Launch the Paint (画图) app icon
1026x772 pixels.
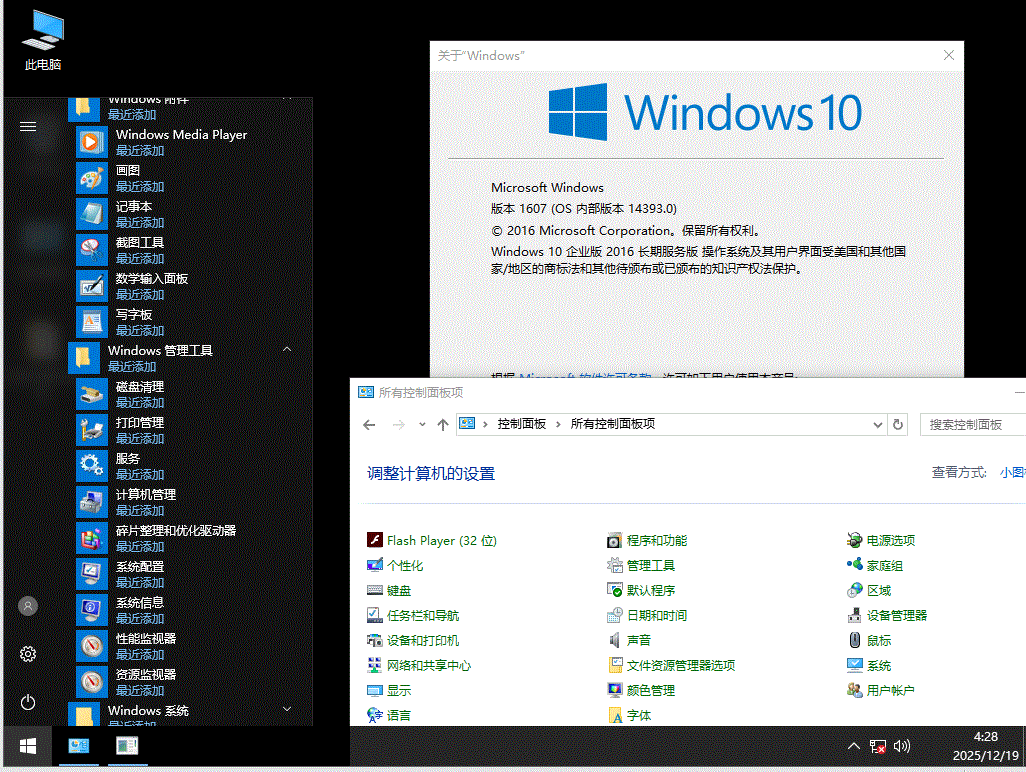[x=91, y=178]
